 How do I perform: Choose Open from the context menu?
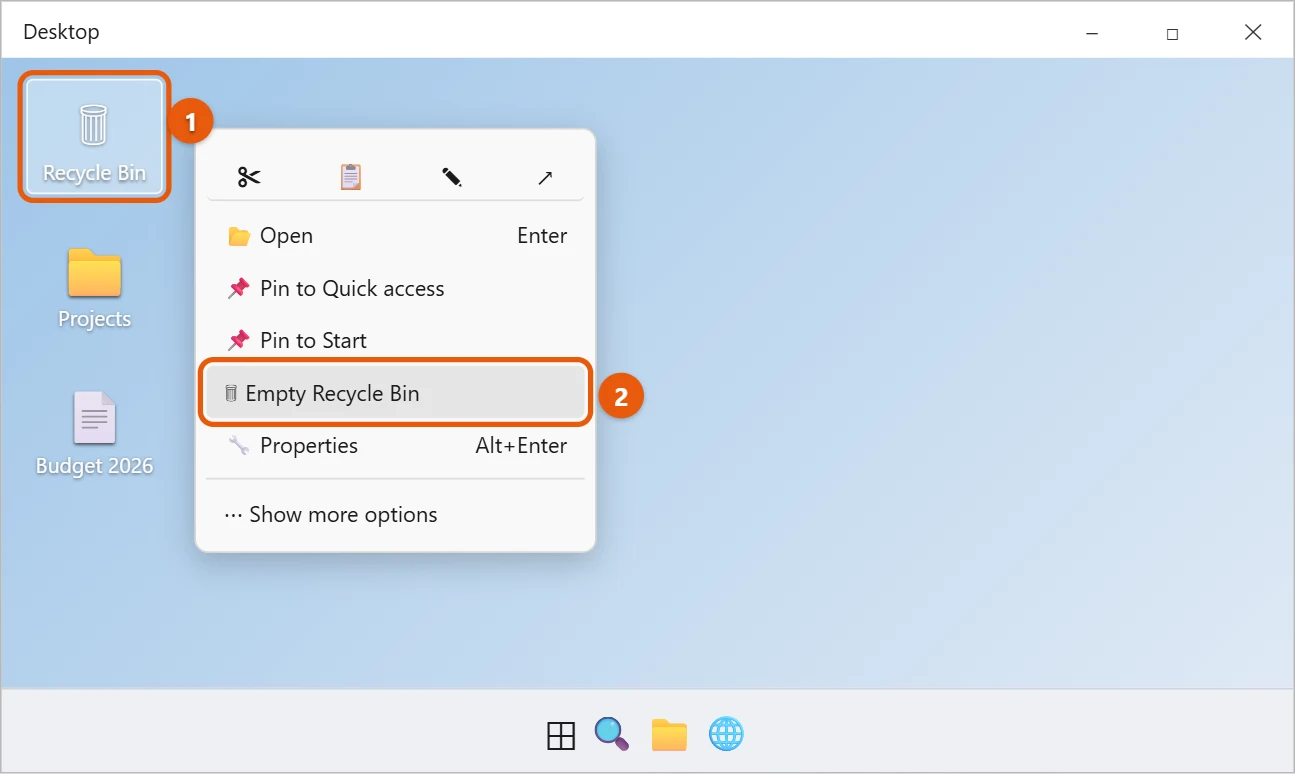pos(396,236)
